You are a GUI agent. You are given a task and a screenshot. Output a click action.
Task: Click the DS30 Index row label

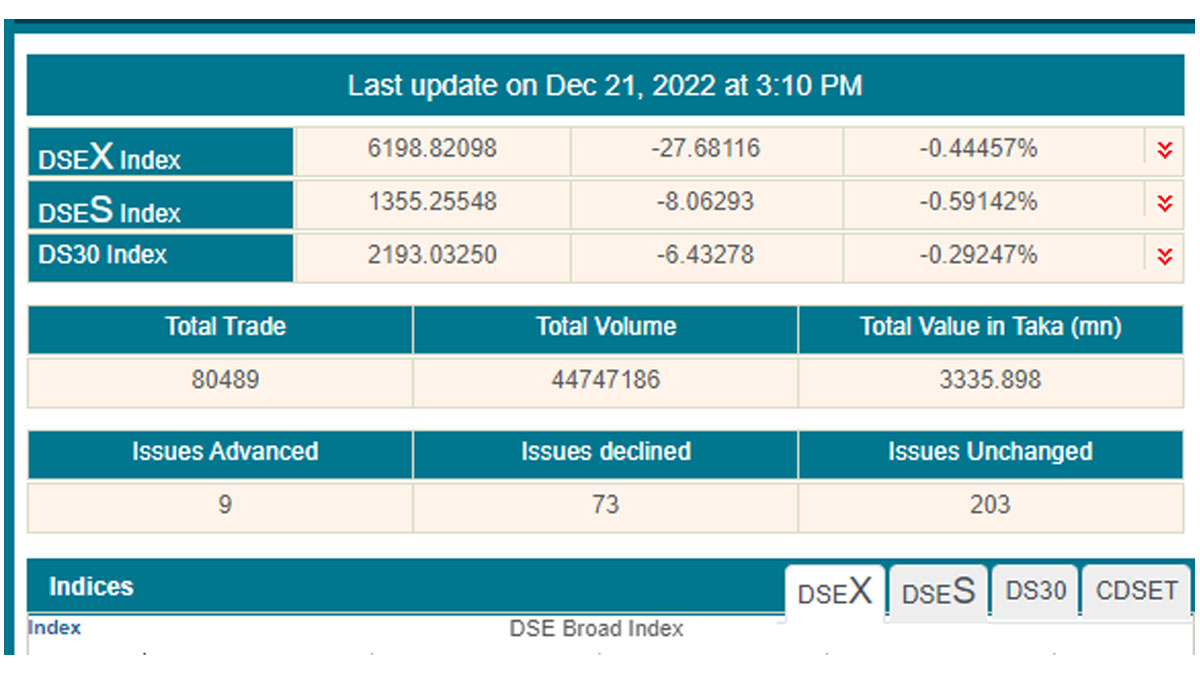click(102, 254)
